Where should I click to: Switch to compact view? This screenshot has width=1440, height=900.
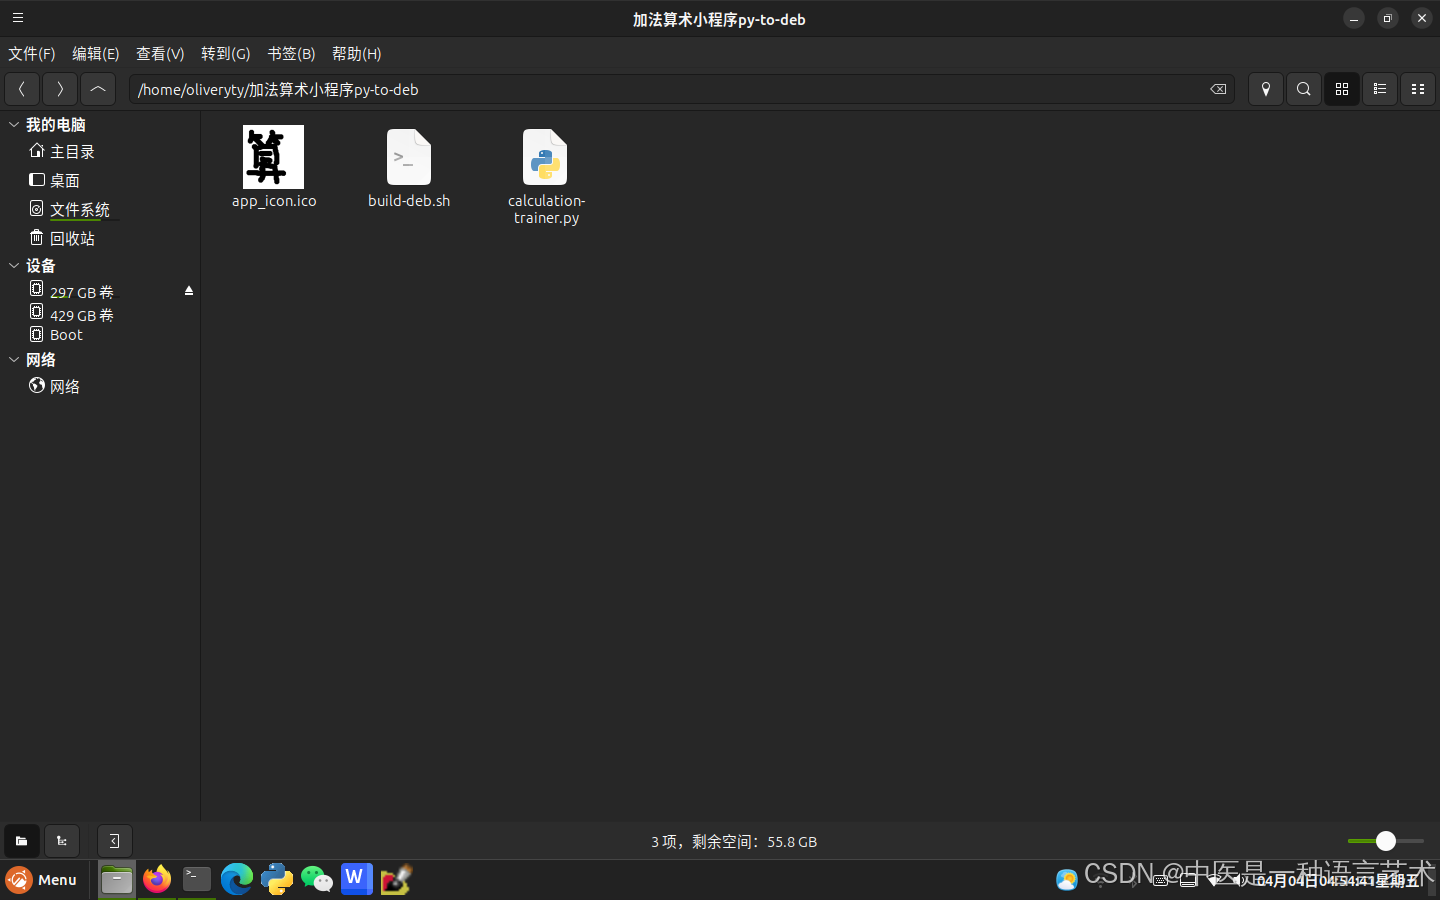click(x=1417, y=89)
